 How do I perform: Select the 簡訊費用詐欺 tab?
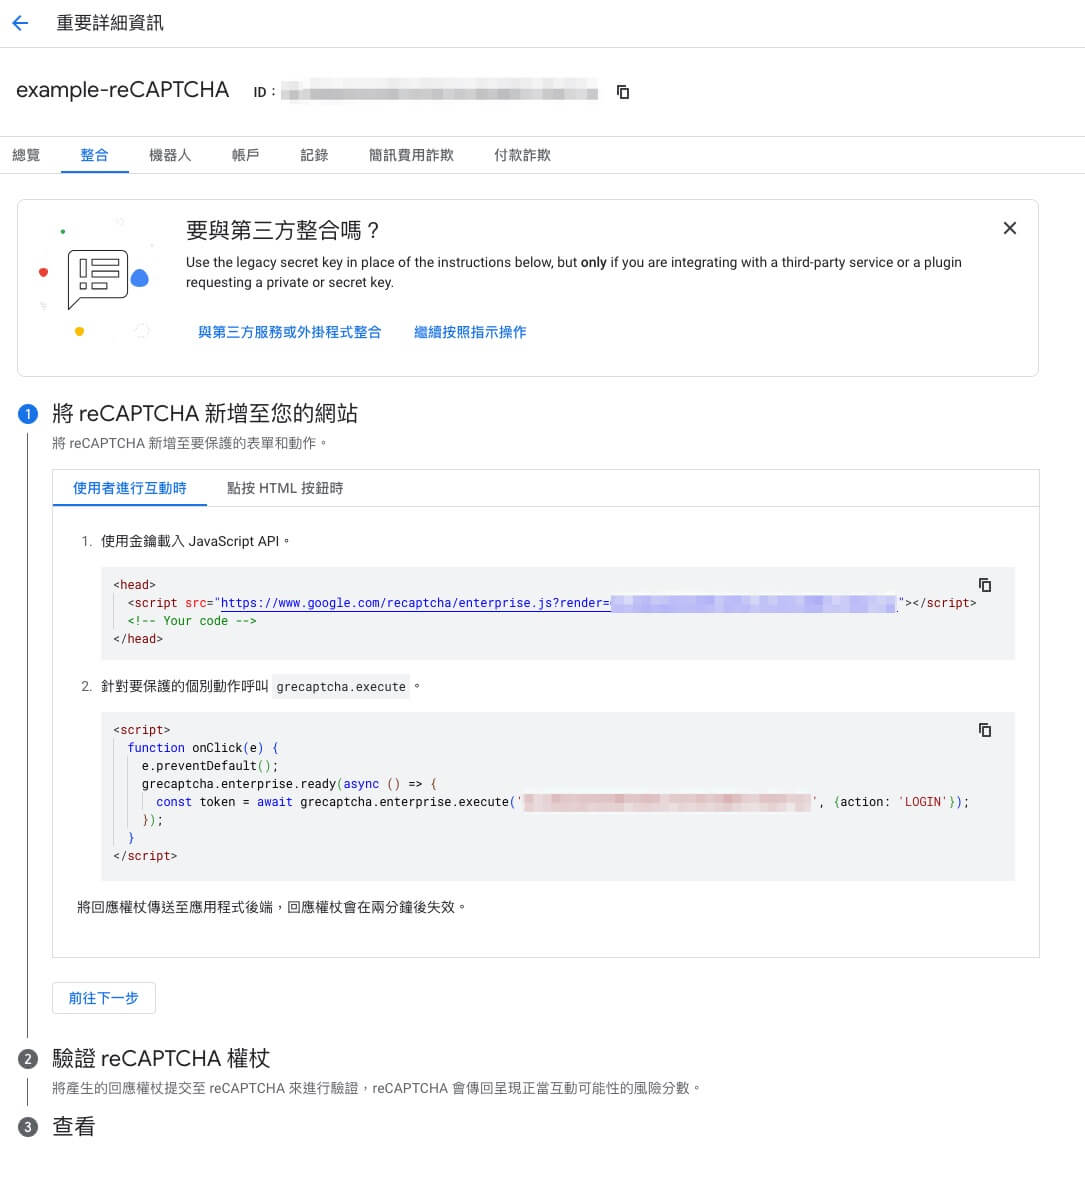point(411,155)
